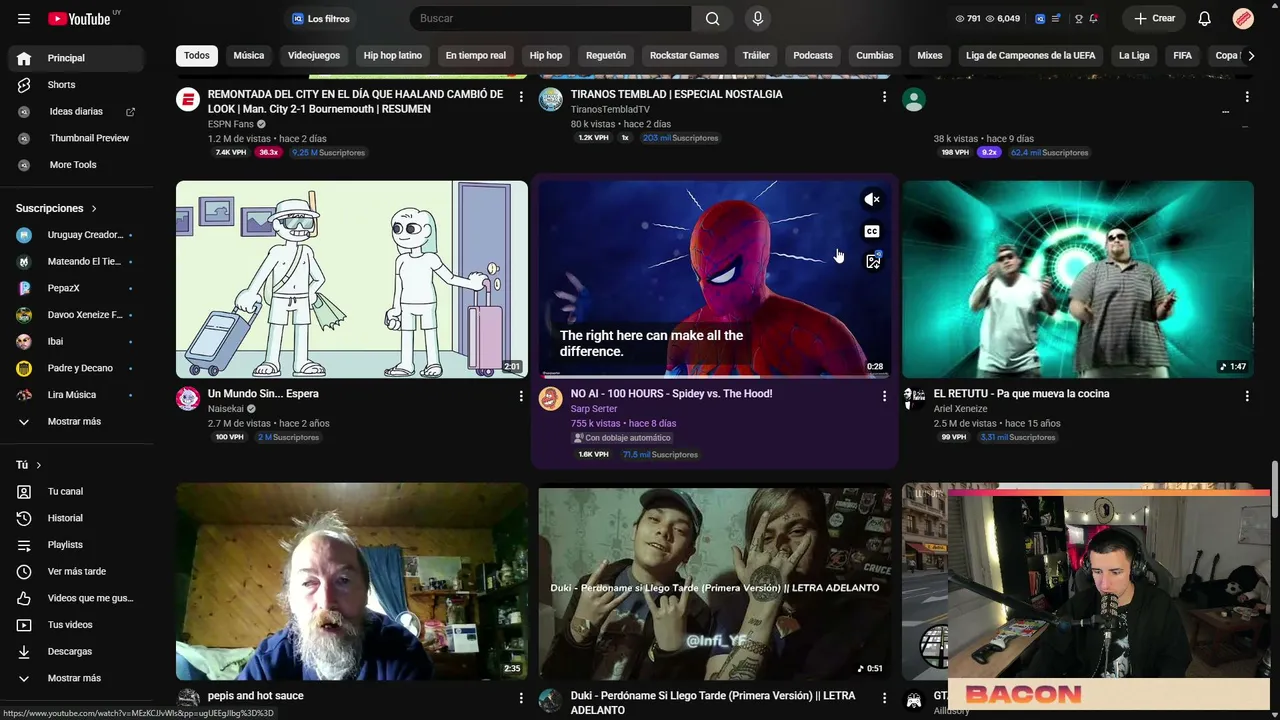Click the Buscar search field
Viewport: 1280px width, 720px height.
(550, 19)
